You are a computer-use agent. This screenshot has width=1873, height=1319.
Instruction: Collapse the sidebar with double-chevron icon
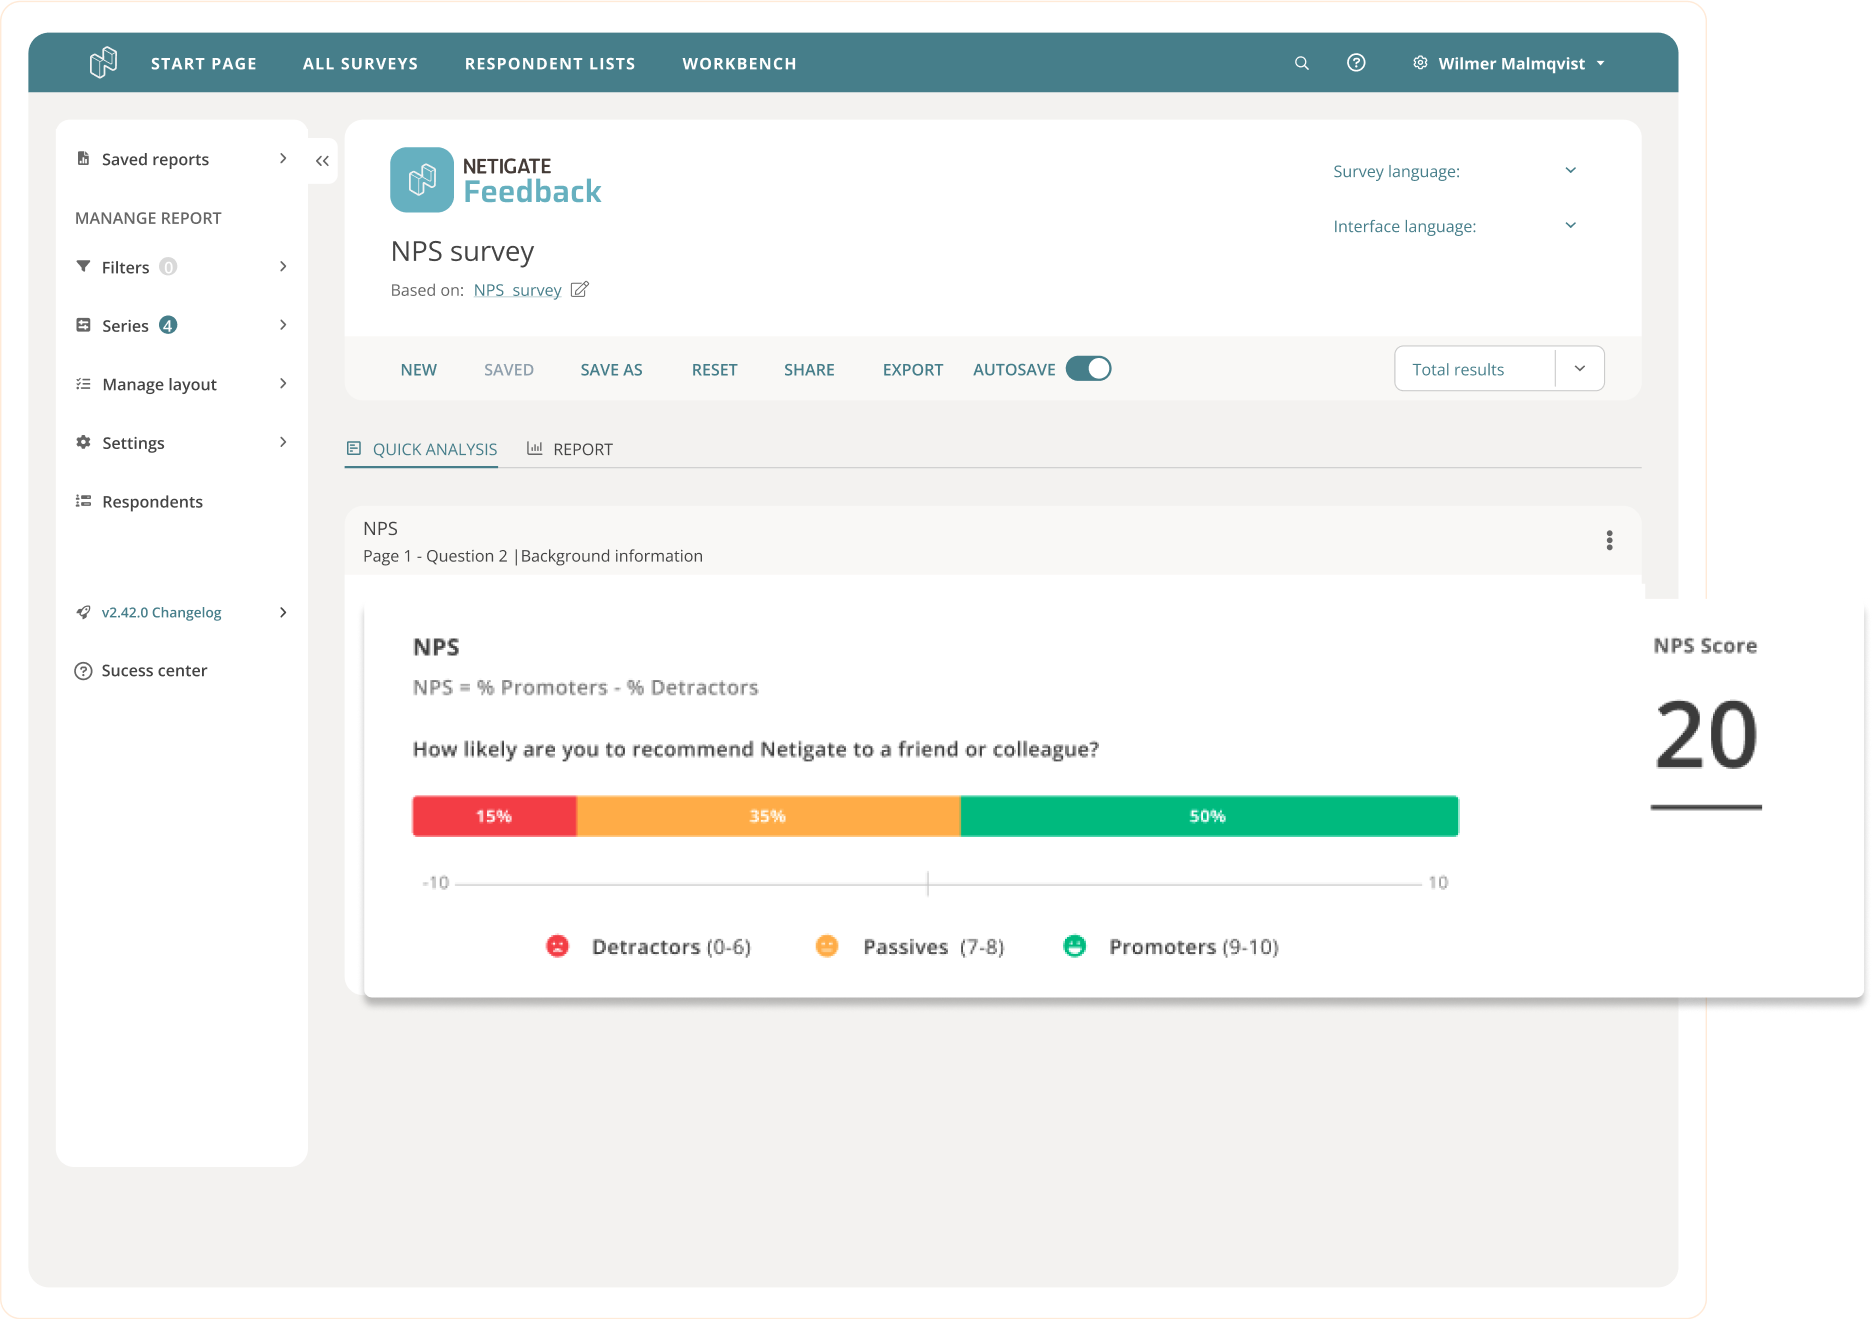click(322, 161)
